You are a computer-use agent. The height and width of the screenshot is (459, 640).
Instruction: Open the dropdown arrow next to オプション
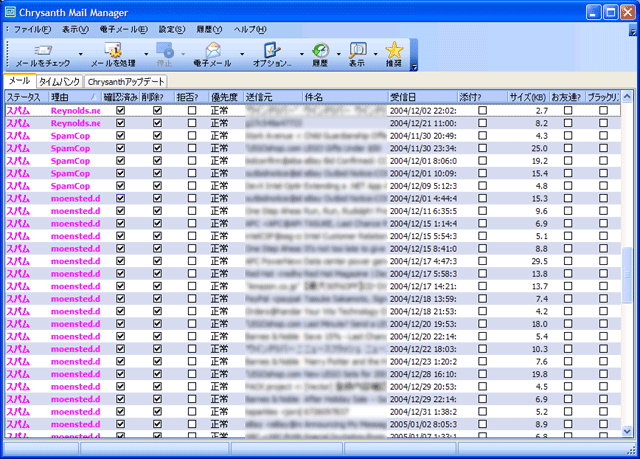click(302, 54)
